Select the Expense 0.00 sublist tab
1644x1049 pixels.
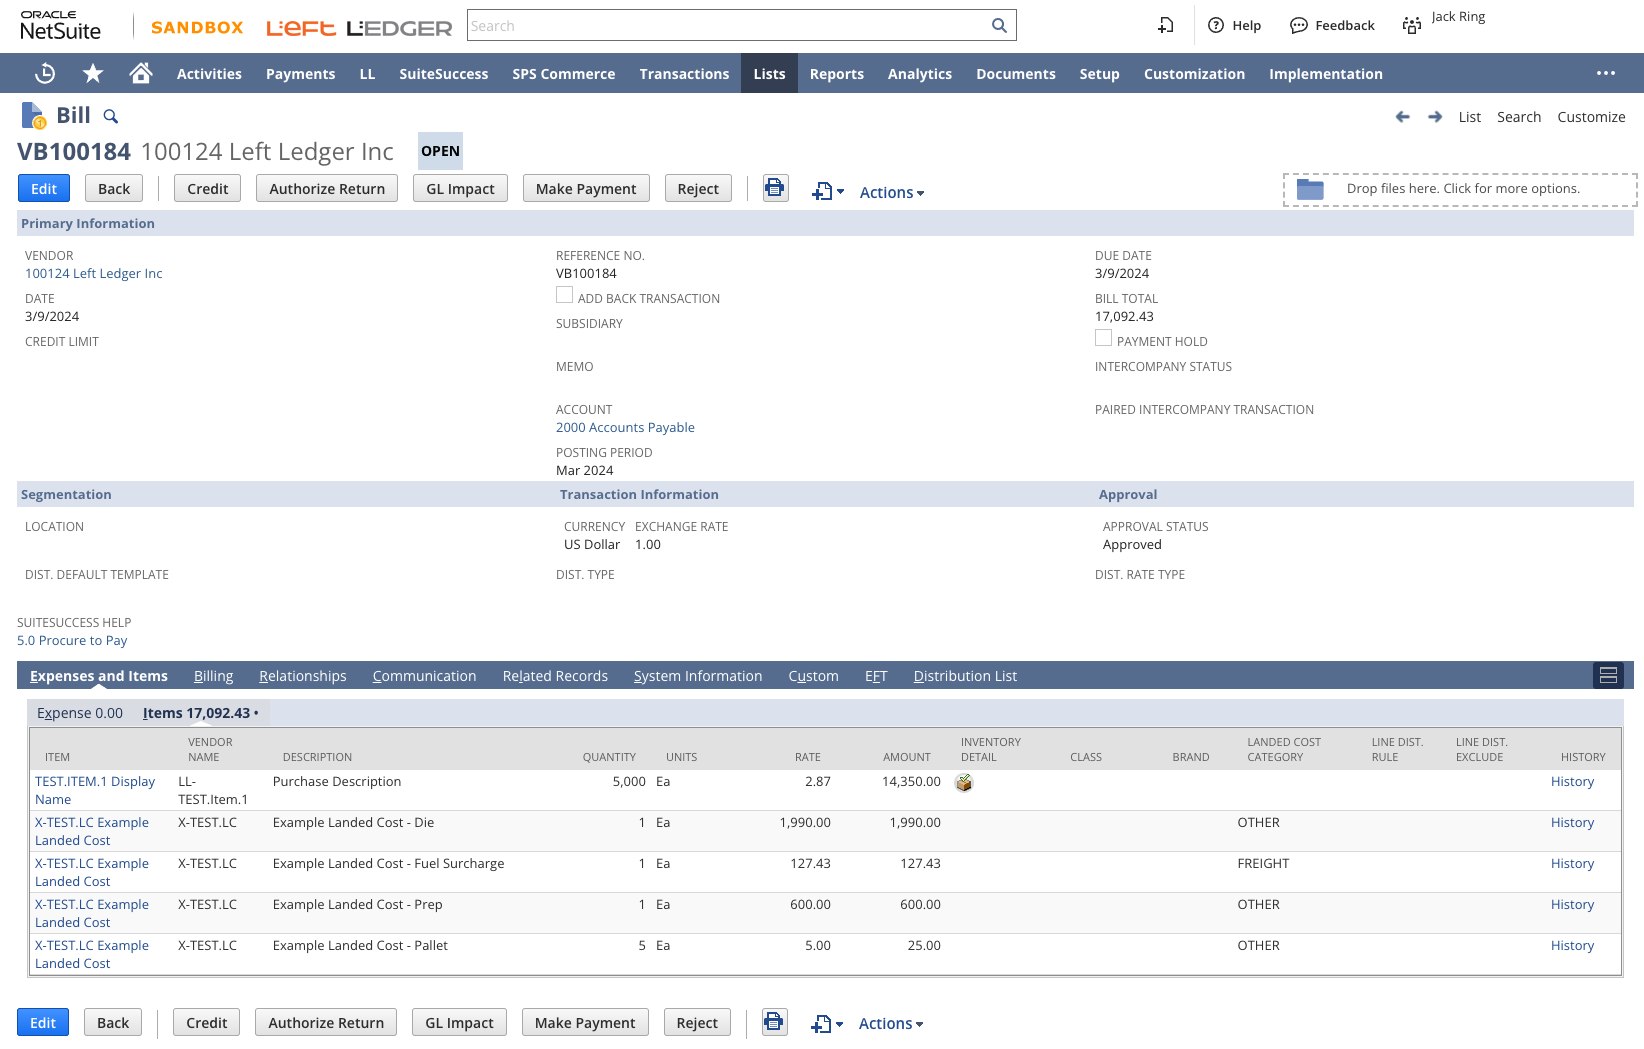point(80,713)
